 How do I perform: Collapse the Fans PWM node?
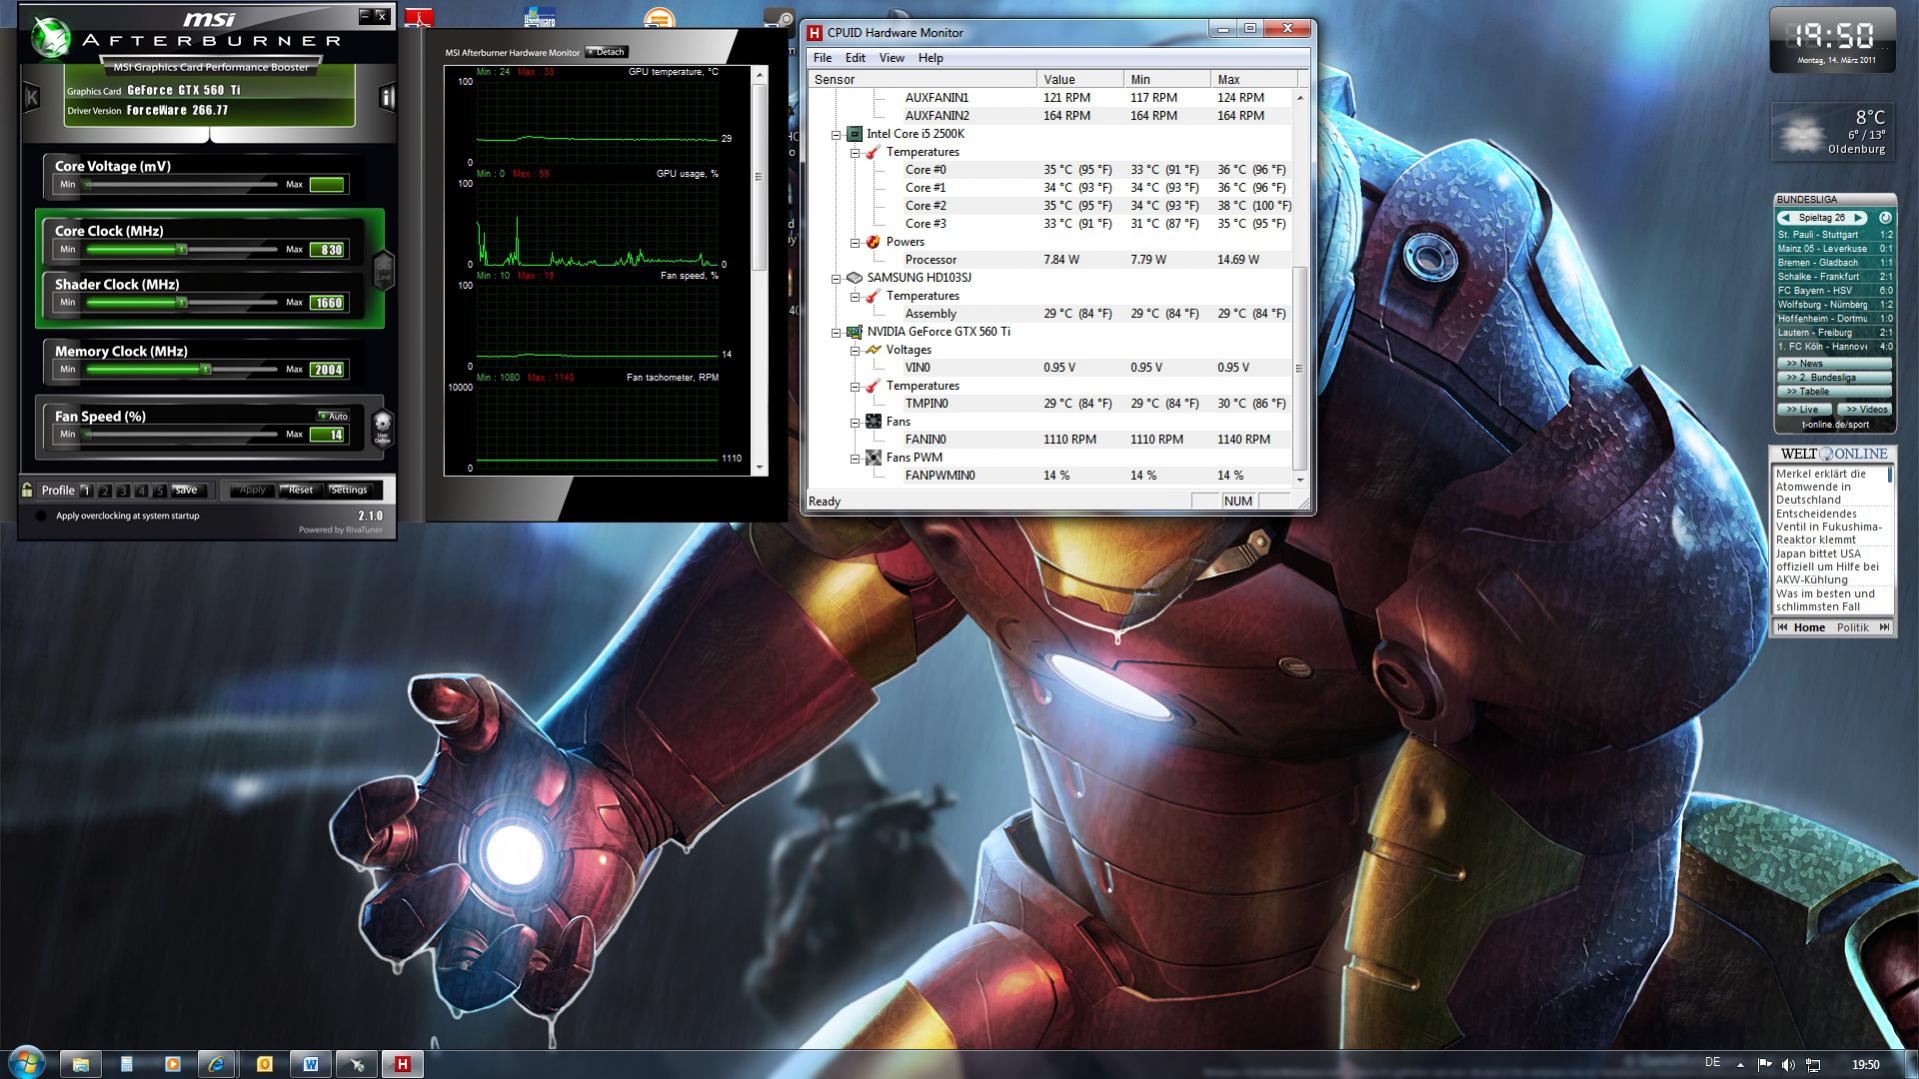tap(855, 458)
